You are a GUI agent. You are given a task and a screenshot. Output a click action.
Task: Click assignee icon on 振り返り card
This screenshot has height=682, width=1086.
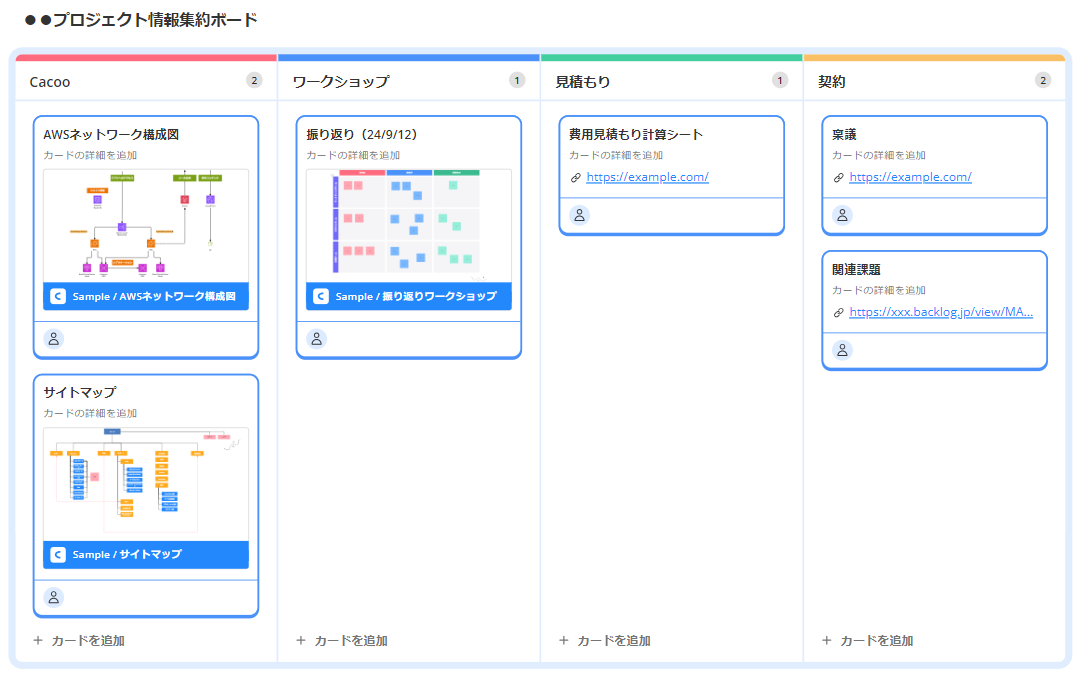tap(317, 338)
